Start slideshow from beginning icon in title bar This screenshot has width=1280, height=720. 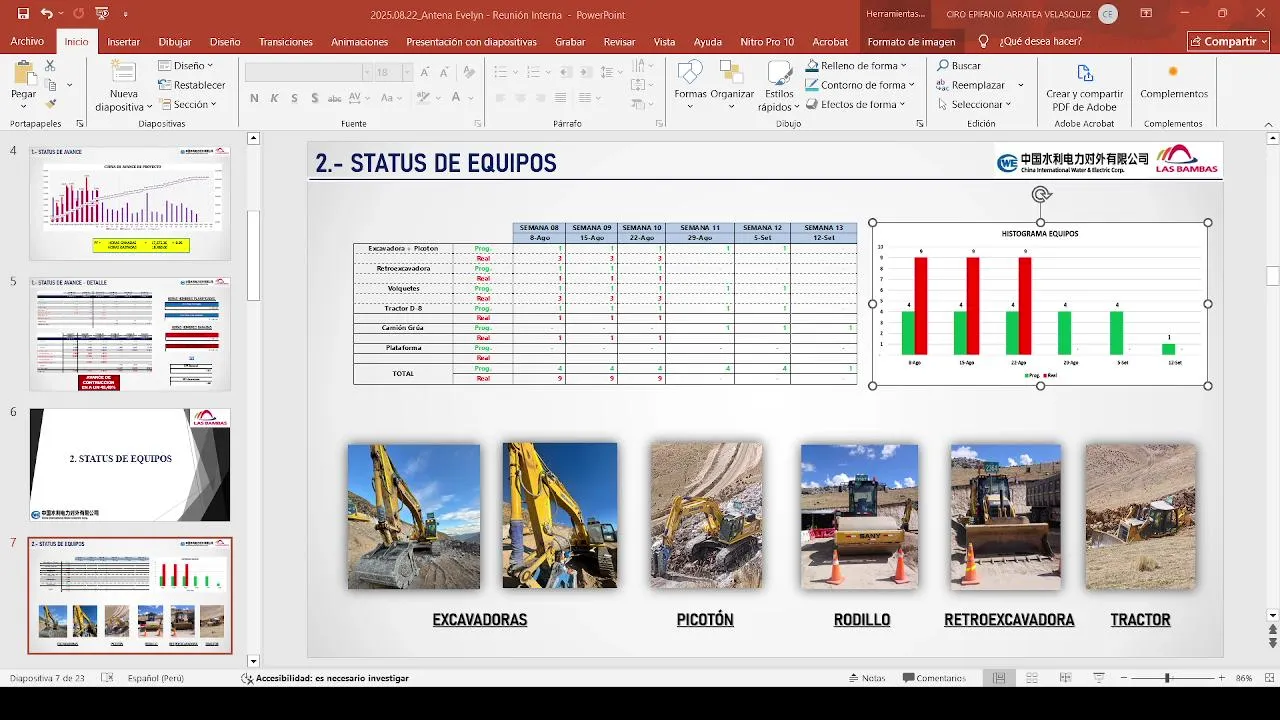pos(101,14)
